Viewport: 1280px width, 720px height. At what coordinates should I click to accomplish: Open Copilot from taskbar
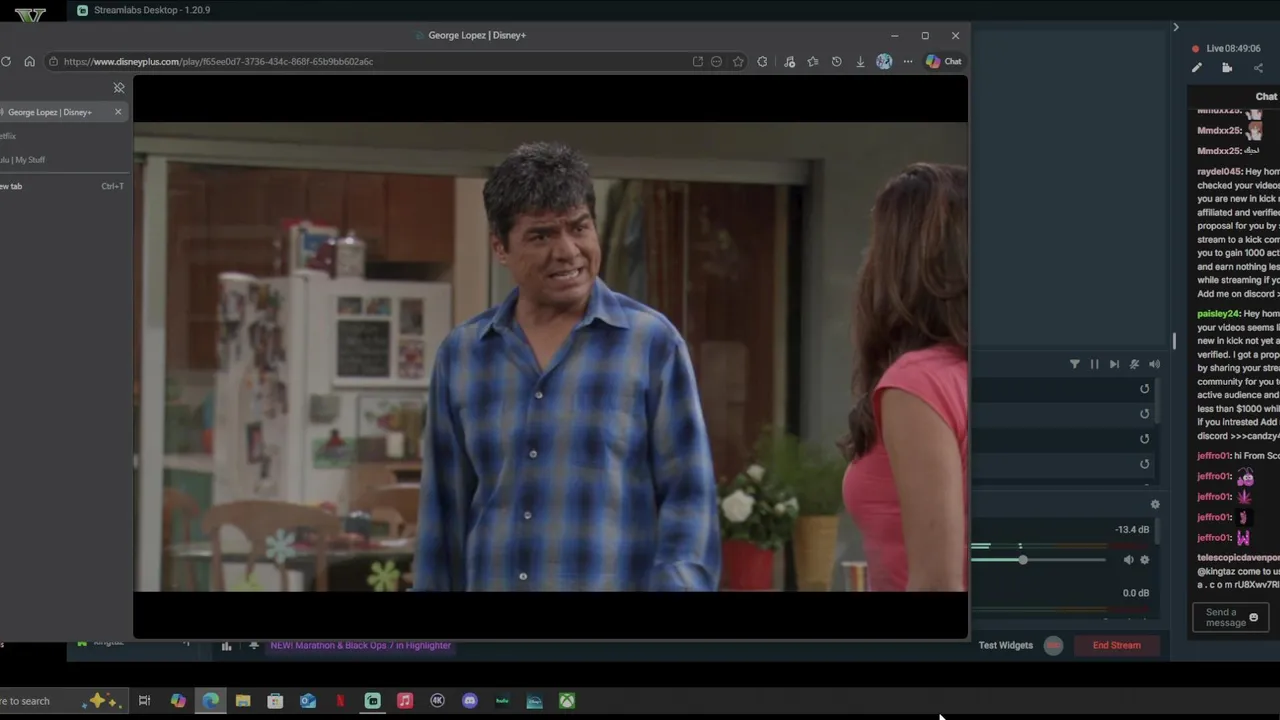178,701
